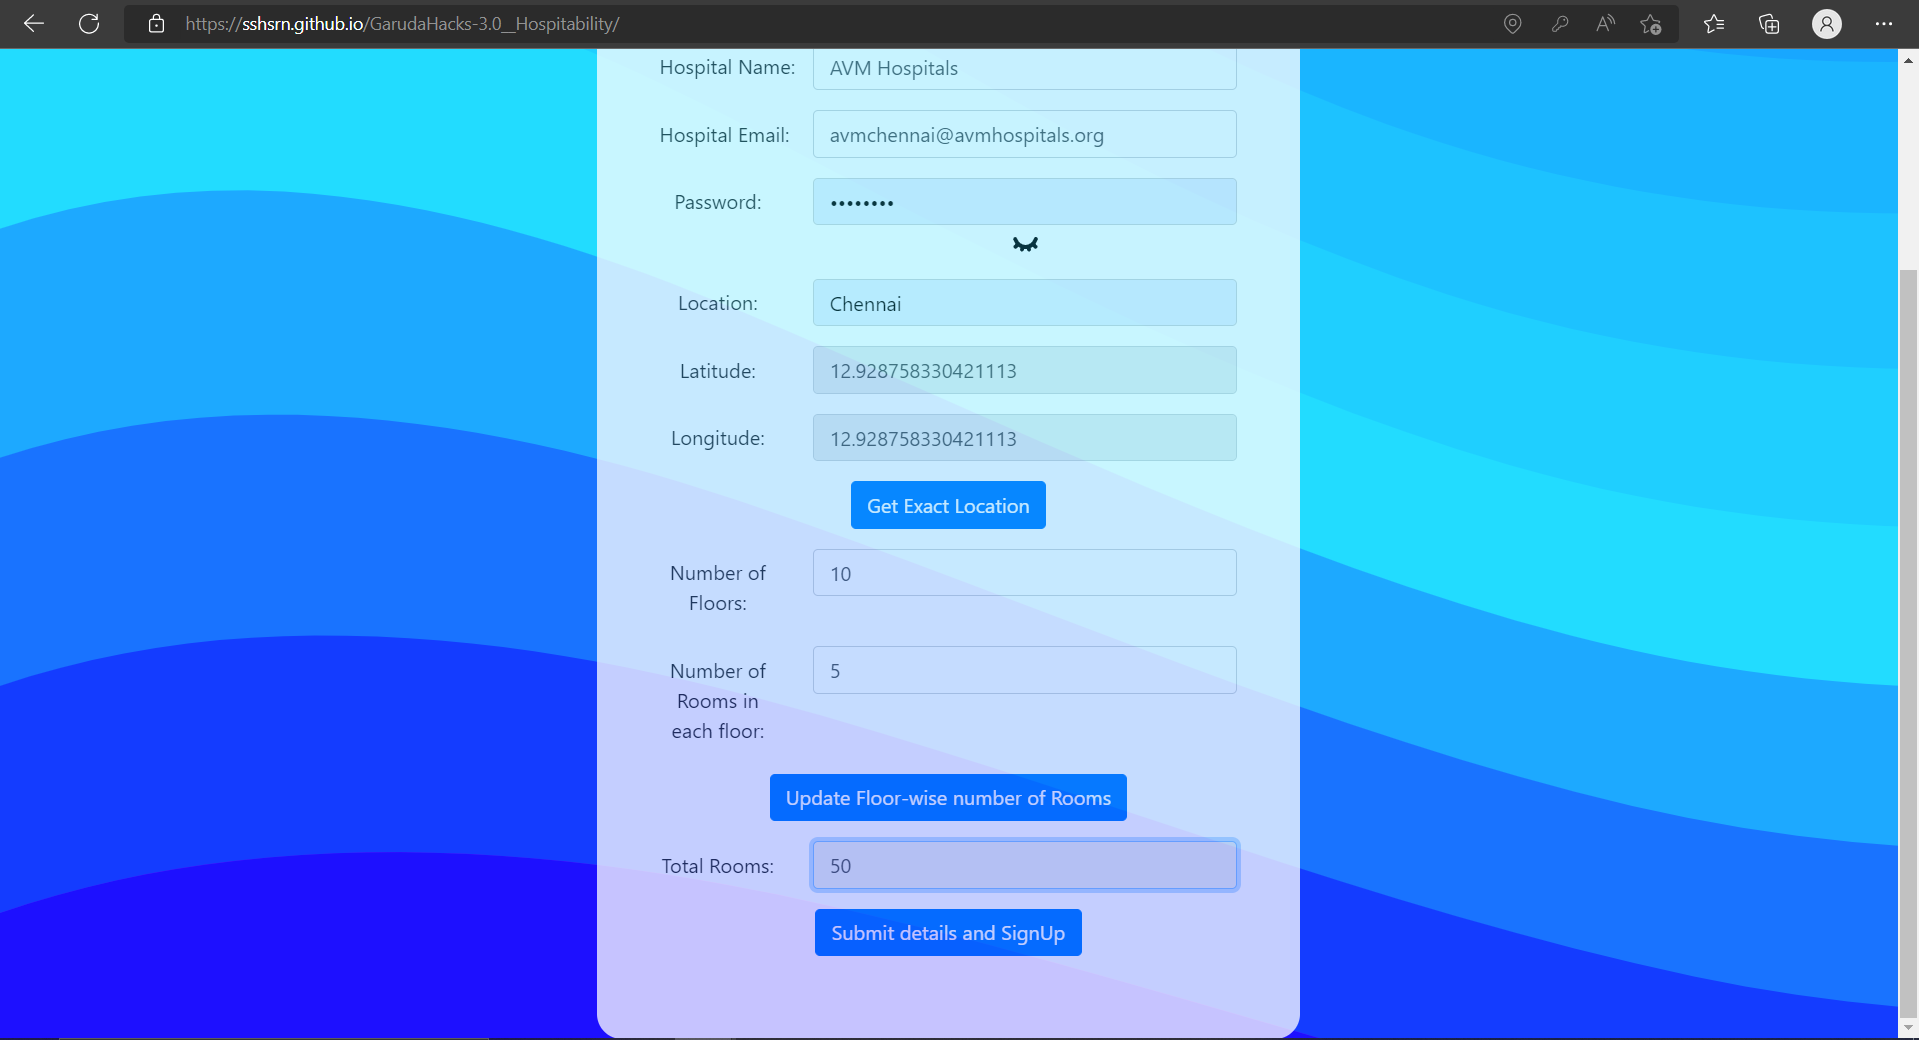Open the user profile avatar

coord(1826,24)
